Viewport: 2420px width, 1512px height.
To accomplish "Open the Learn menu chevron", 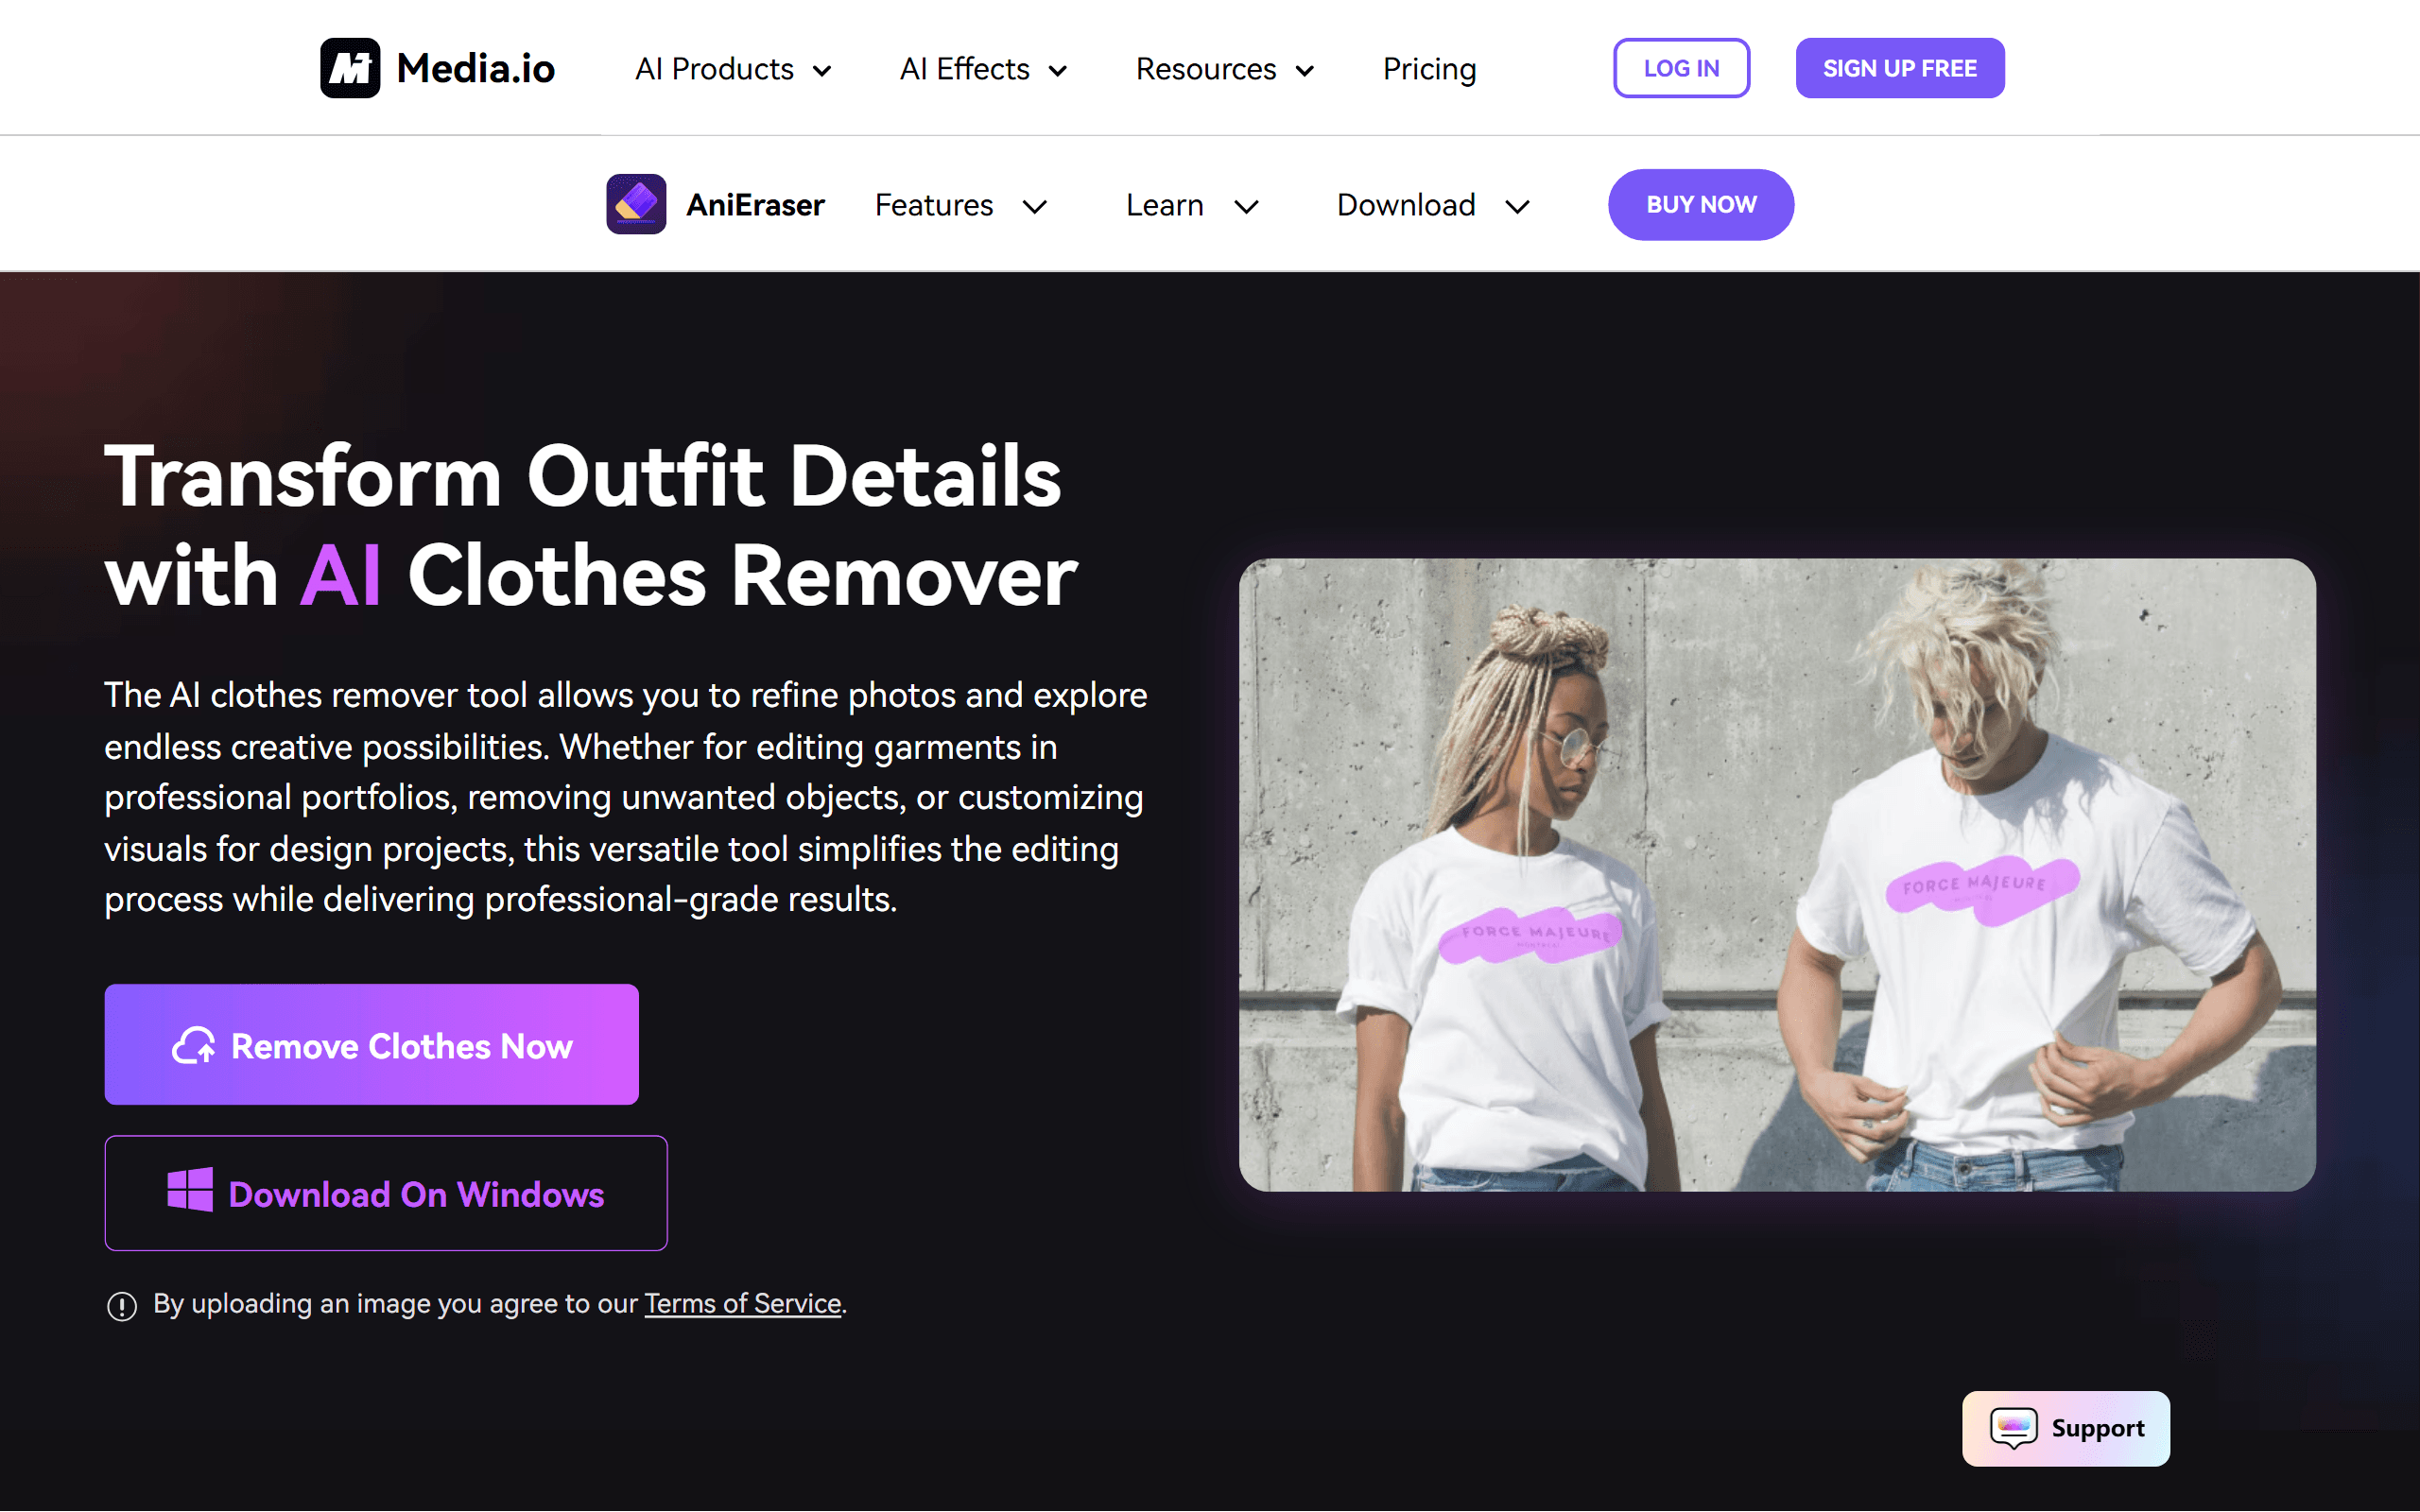I will coord(1246,207).
